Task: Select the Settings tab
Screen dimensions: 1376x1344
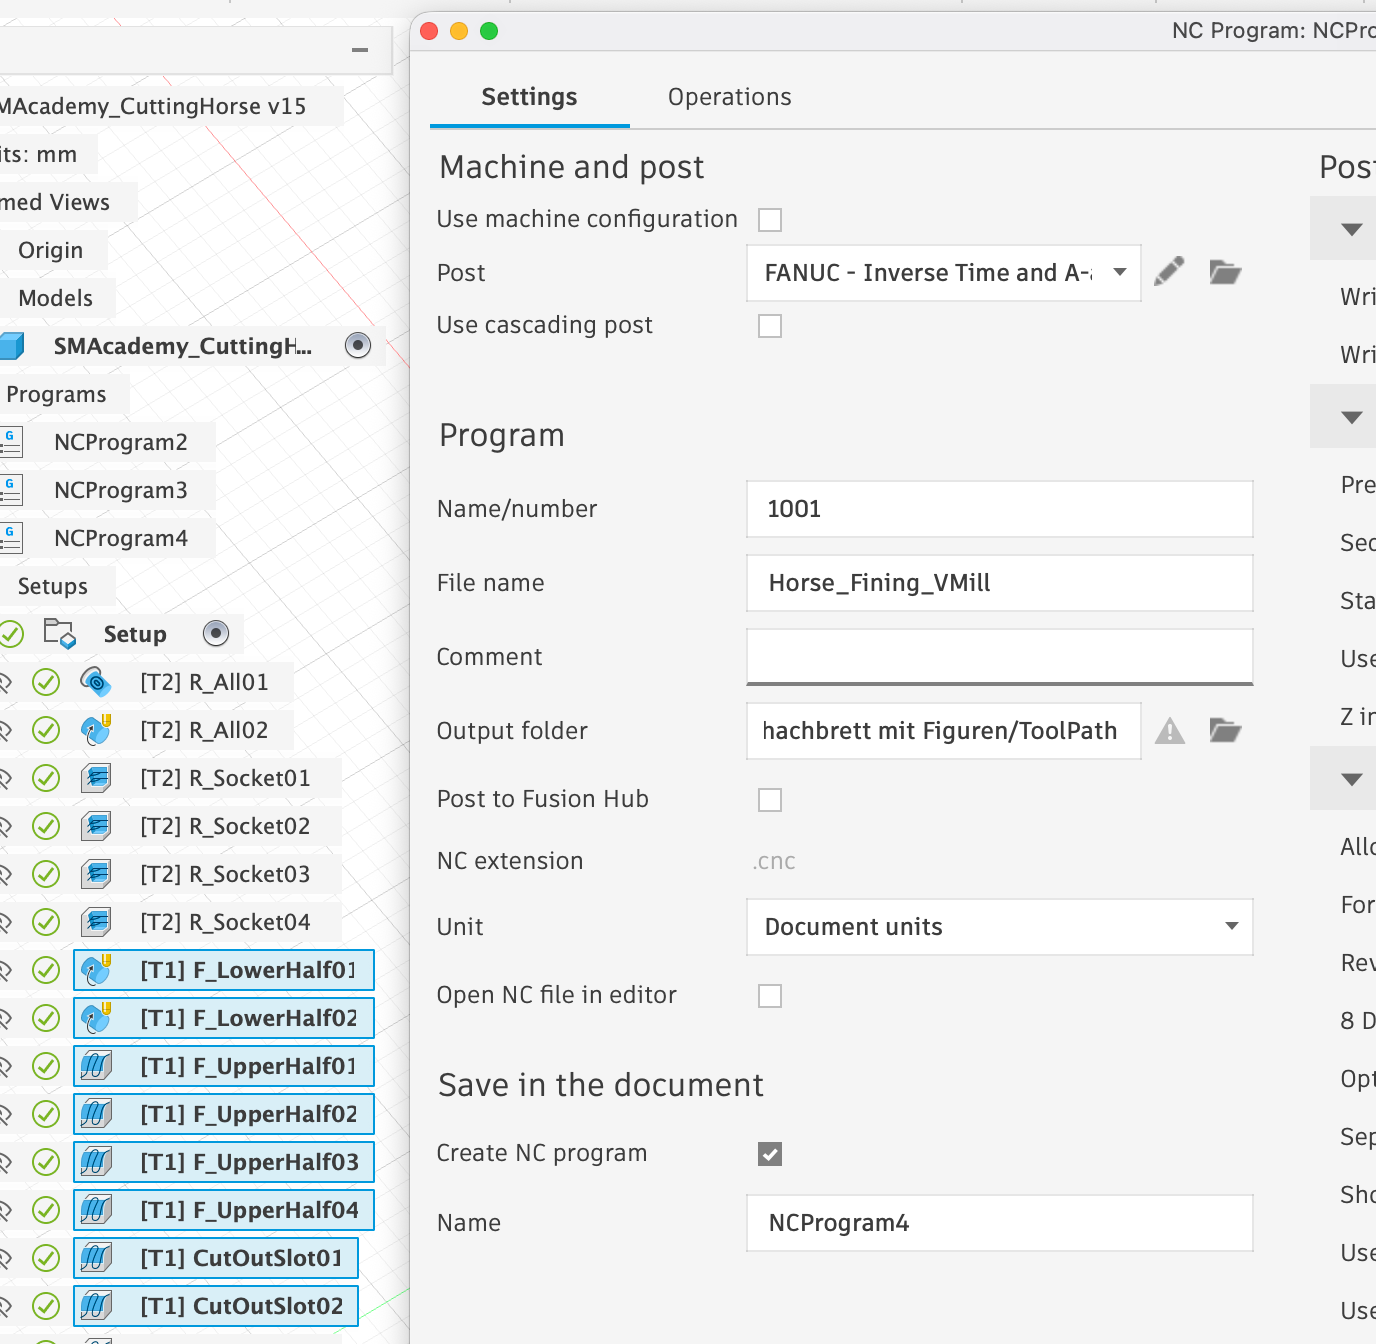Action: tap(529, 97)
